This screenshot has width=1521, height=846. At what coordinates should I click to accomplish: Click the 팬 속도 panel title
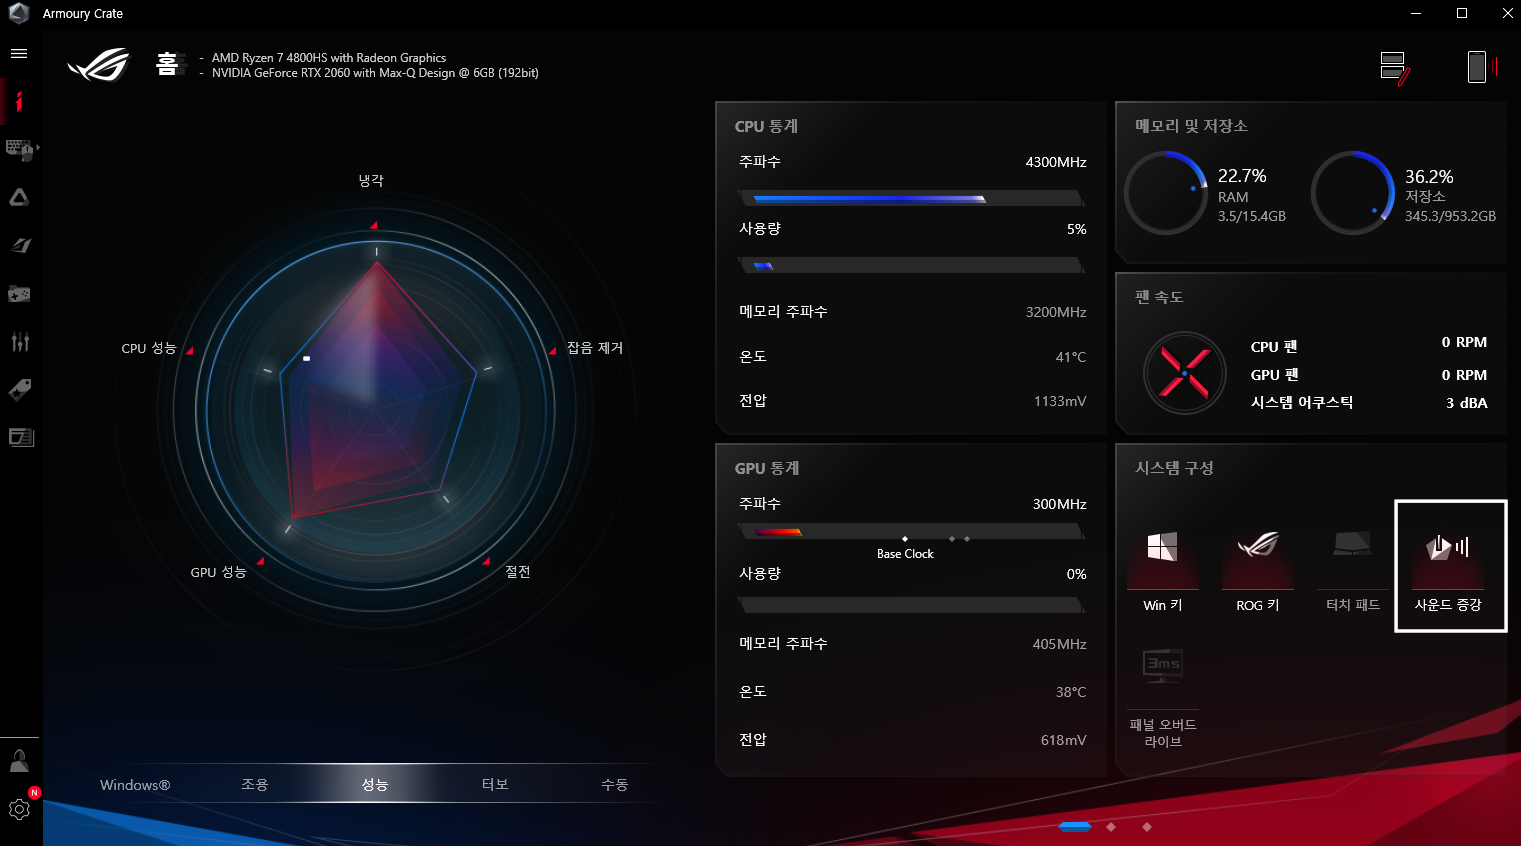coord(1159,297)
